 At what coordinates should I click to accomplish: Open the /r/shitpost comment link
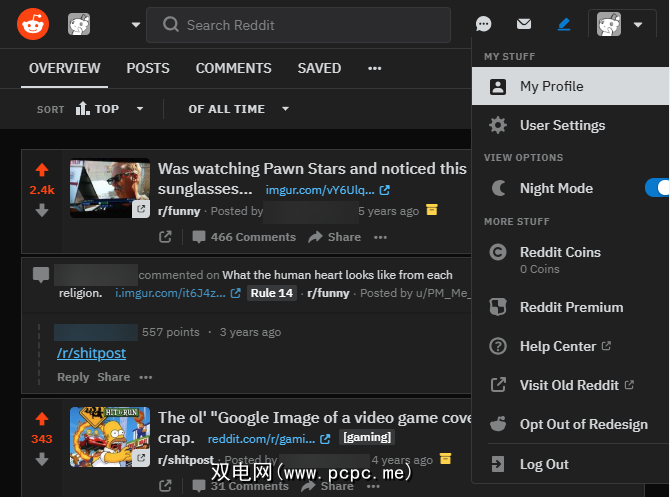tap(91, 353)
